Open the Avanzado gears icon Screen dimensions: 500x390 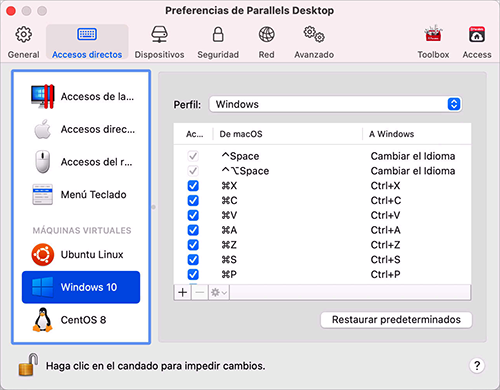point(314,34)
